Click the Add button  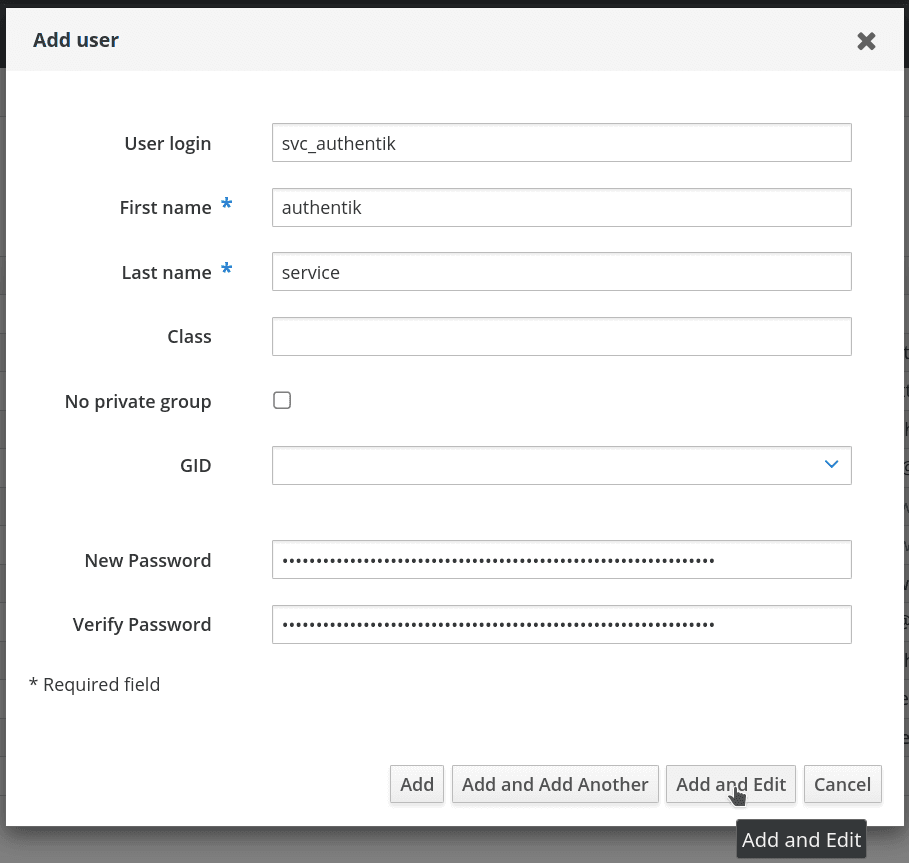pos(417,785)
